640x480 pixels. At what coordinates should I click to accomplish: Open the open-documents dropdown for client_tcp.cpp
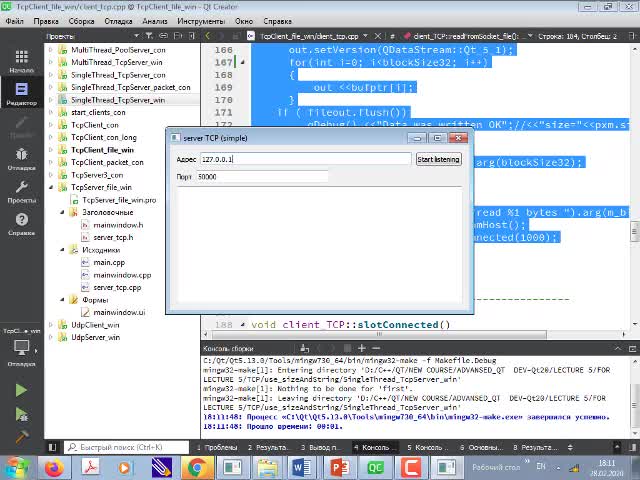pyautogui.click(x=366, y=36)
